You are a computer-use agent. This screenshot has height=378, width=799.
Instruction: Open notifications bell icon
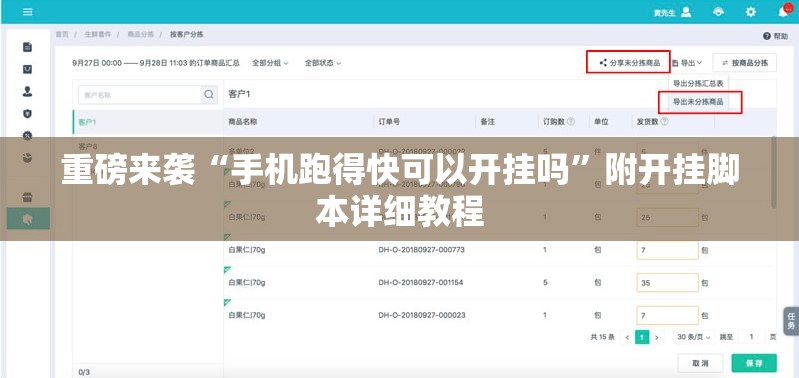(784, 12)
